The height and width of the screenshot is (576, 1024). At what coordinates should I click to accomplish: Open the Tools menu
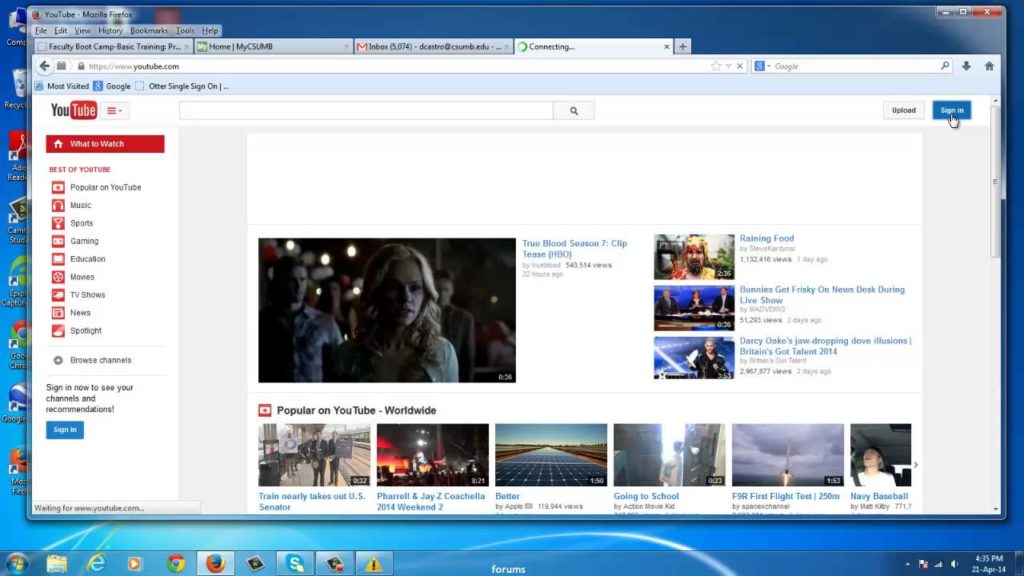pyautogui.click(x=185, y=31)
